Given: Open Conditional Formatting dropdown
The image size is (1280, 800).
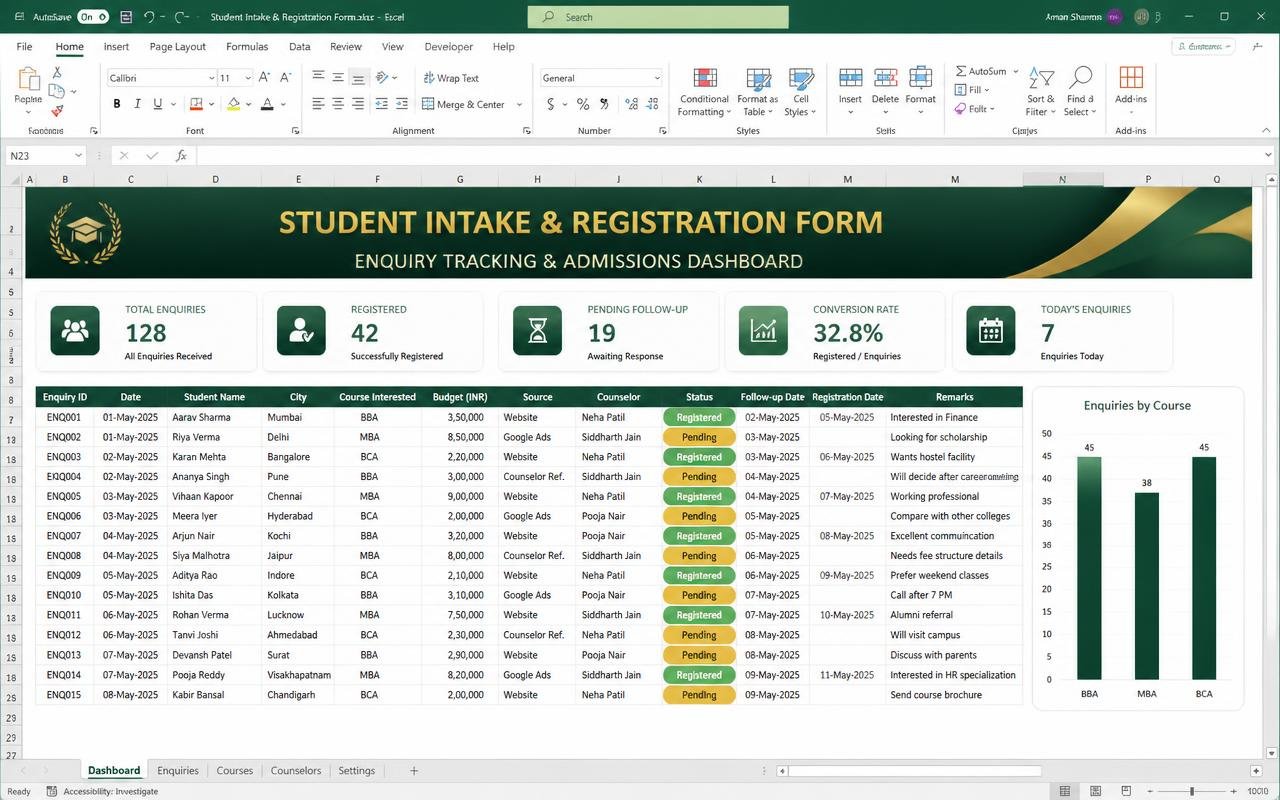Looking at the screenshot, I should pyautogui.click(x=705, y=93).
